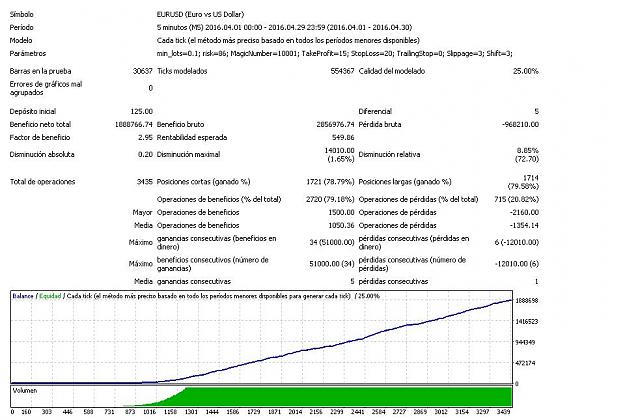This screenshot has height=420, width=625.
Task: Click the y-axis label 944349
Action: click(x=527, y=342)
